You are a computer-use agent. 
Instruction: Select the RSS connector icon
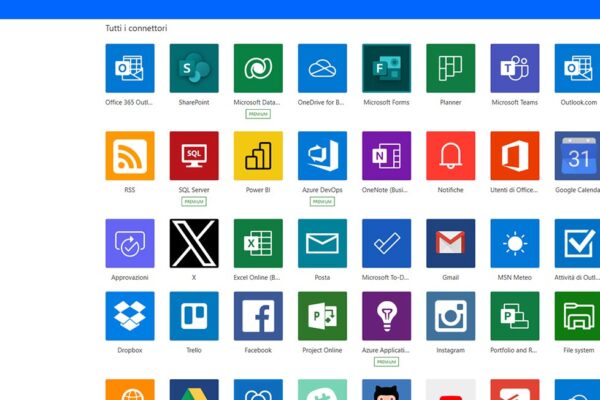[130, 156]
